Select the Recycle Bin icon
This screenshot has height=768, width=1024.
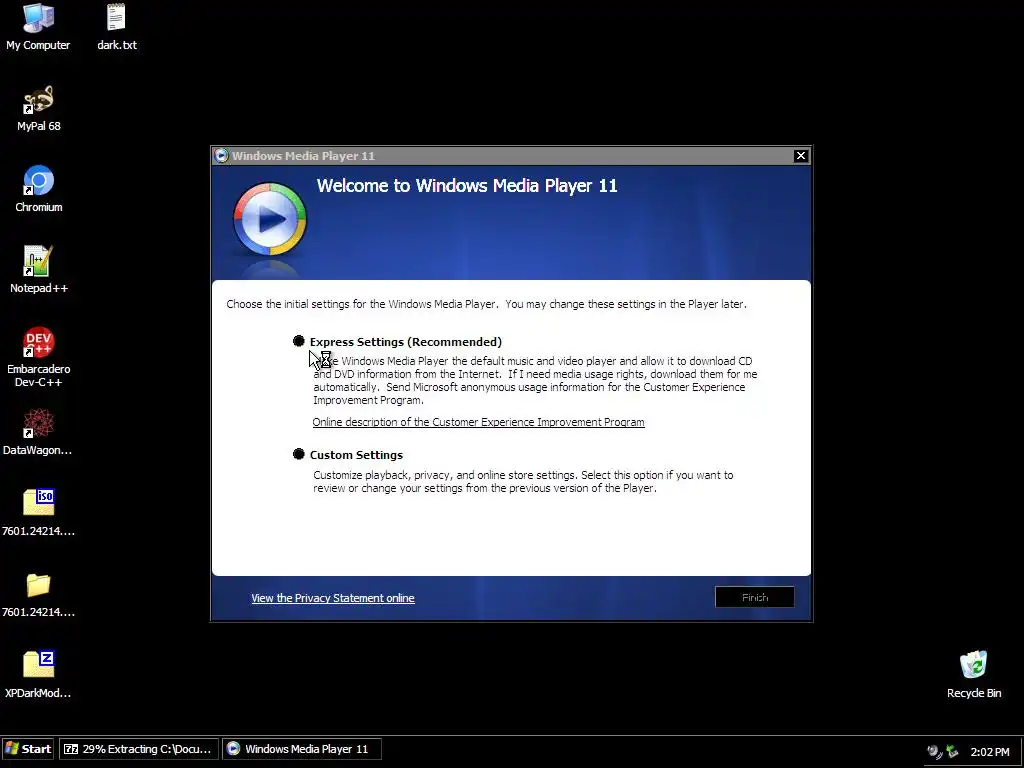tap(973, 665)
